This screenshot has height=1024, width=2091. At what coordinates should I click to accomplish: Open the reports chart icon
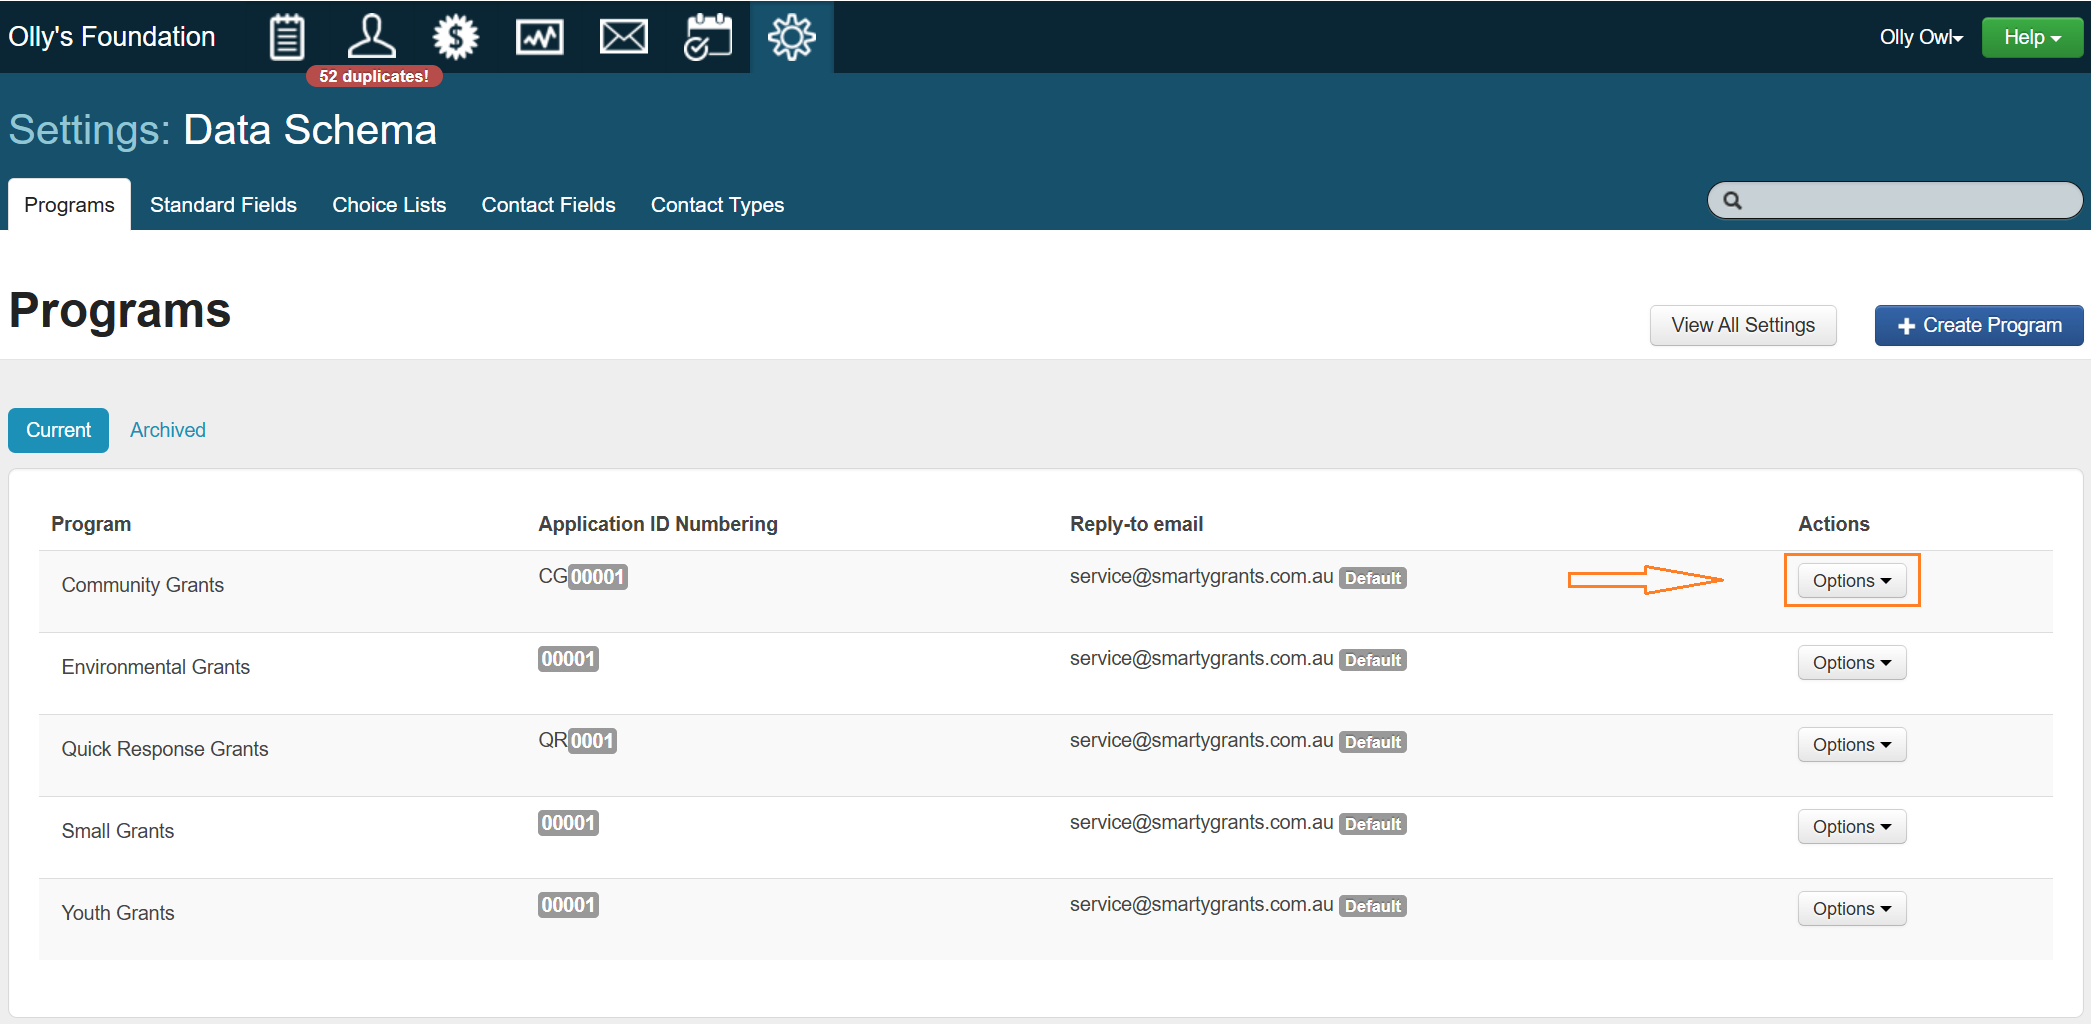pyautogui.click(x=540, y=38)
